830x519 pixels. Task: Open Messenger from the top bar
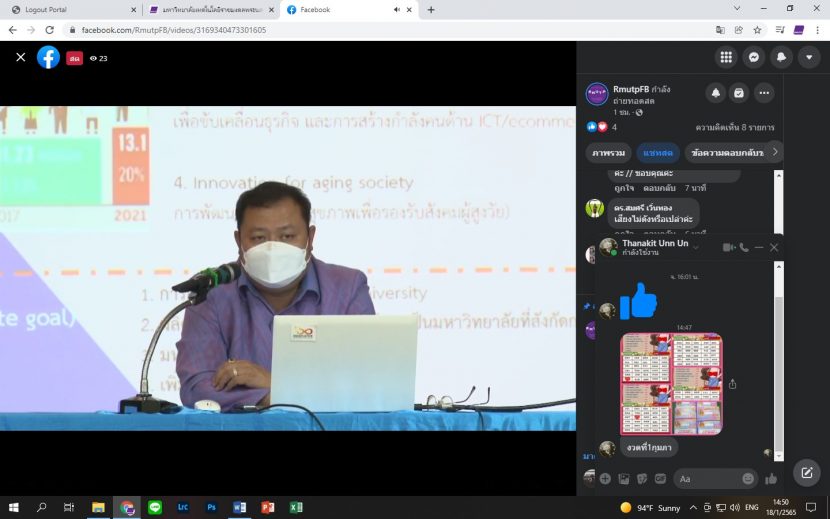(754, 57)
